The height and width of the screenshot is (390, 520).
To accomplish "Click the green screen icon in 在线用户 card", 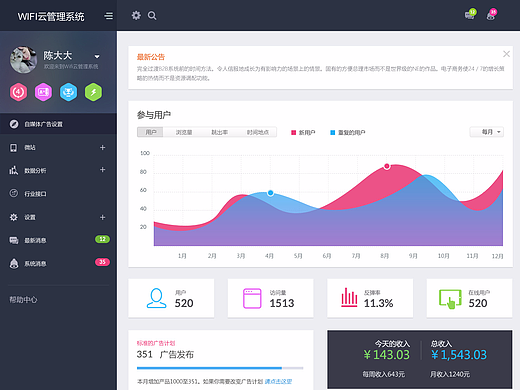I will (450, 299).
